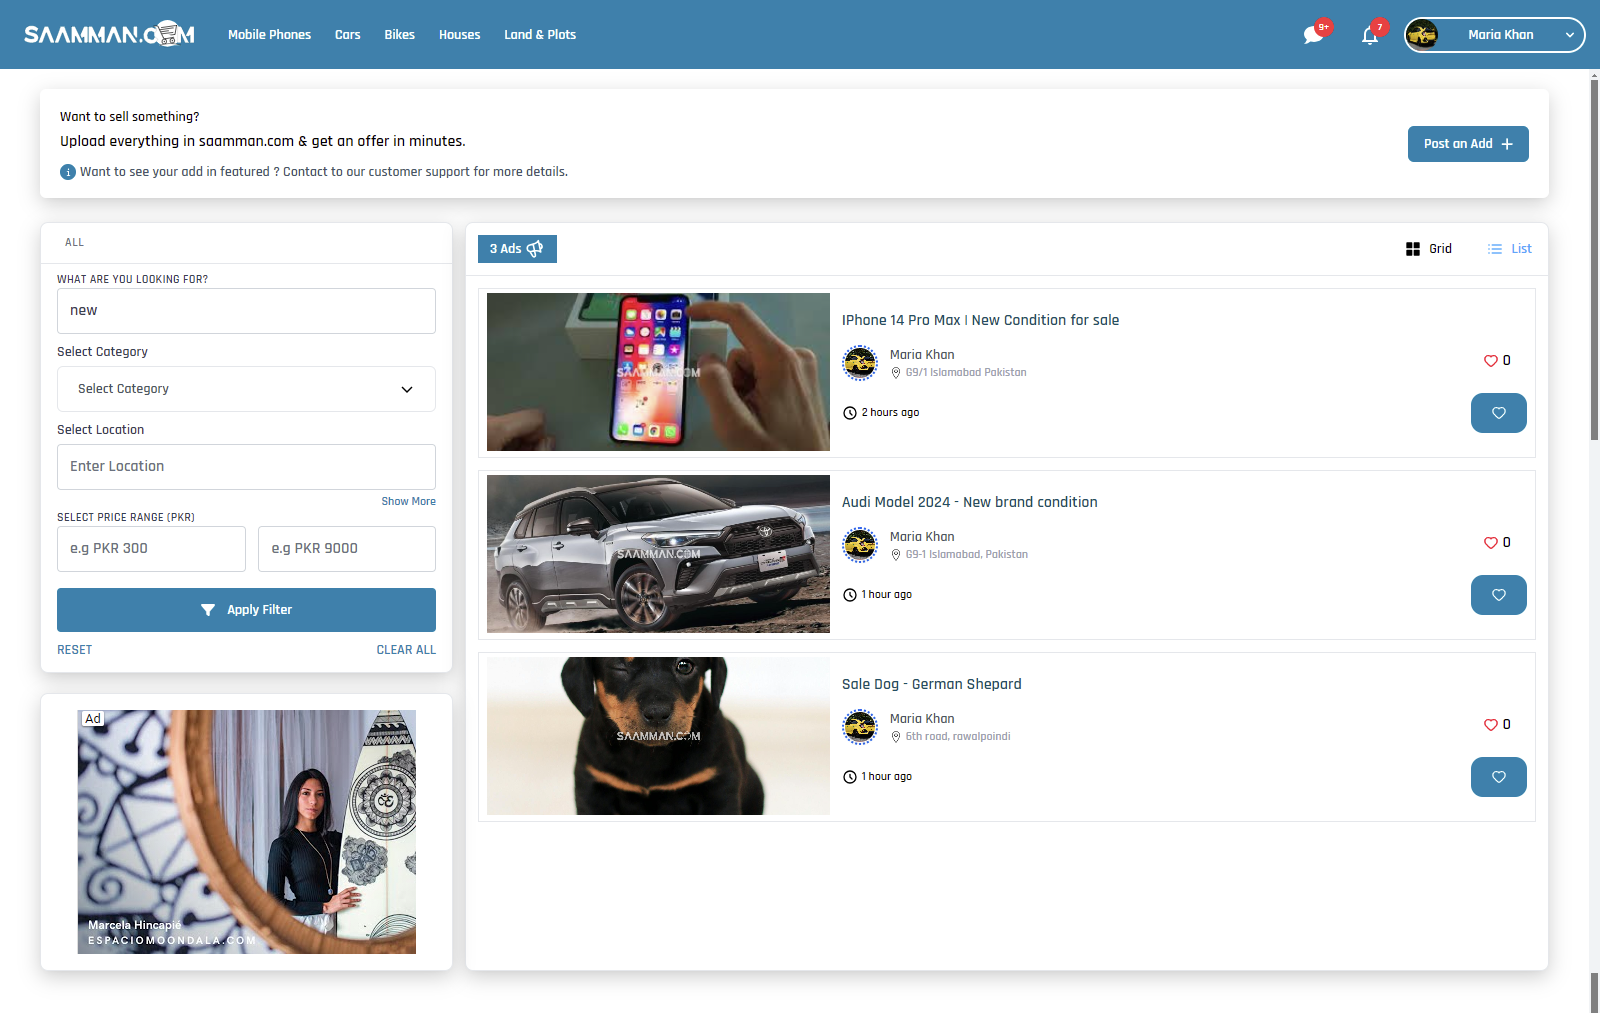Switch to Grid view
This screenshot has width=1600, height=1013.
click(x=1429, y=249)
